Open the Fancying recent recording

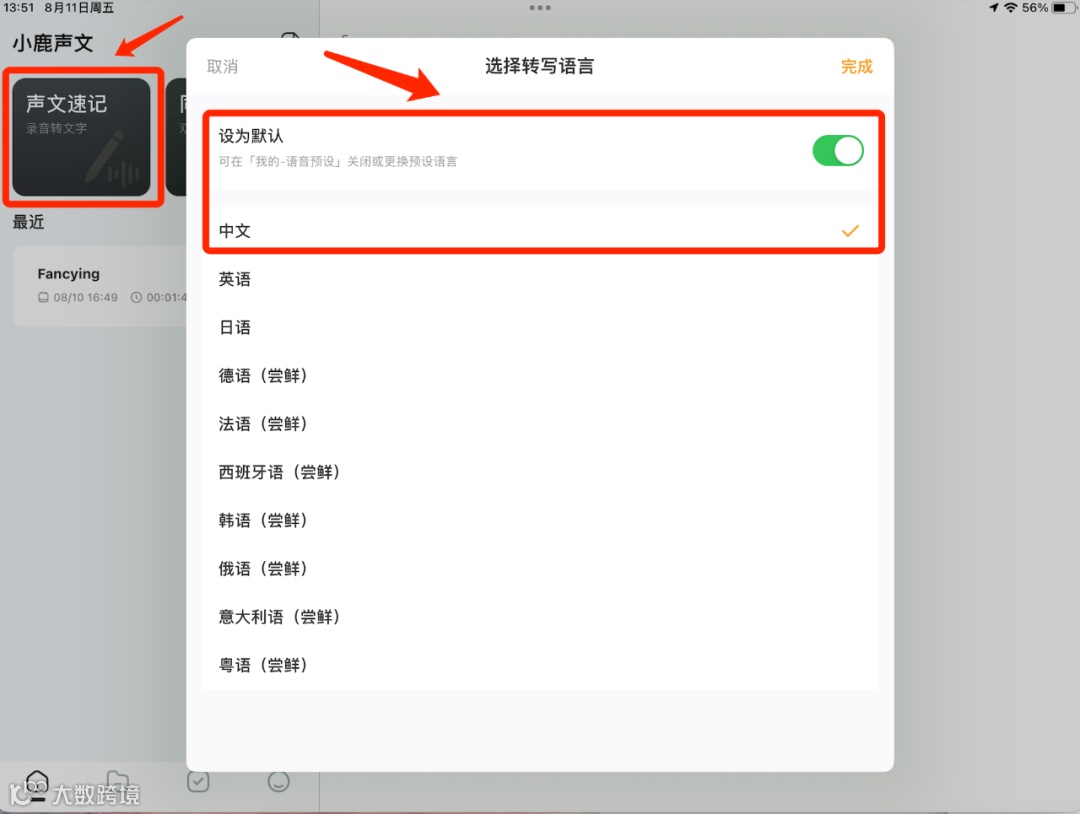point(100,285)
